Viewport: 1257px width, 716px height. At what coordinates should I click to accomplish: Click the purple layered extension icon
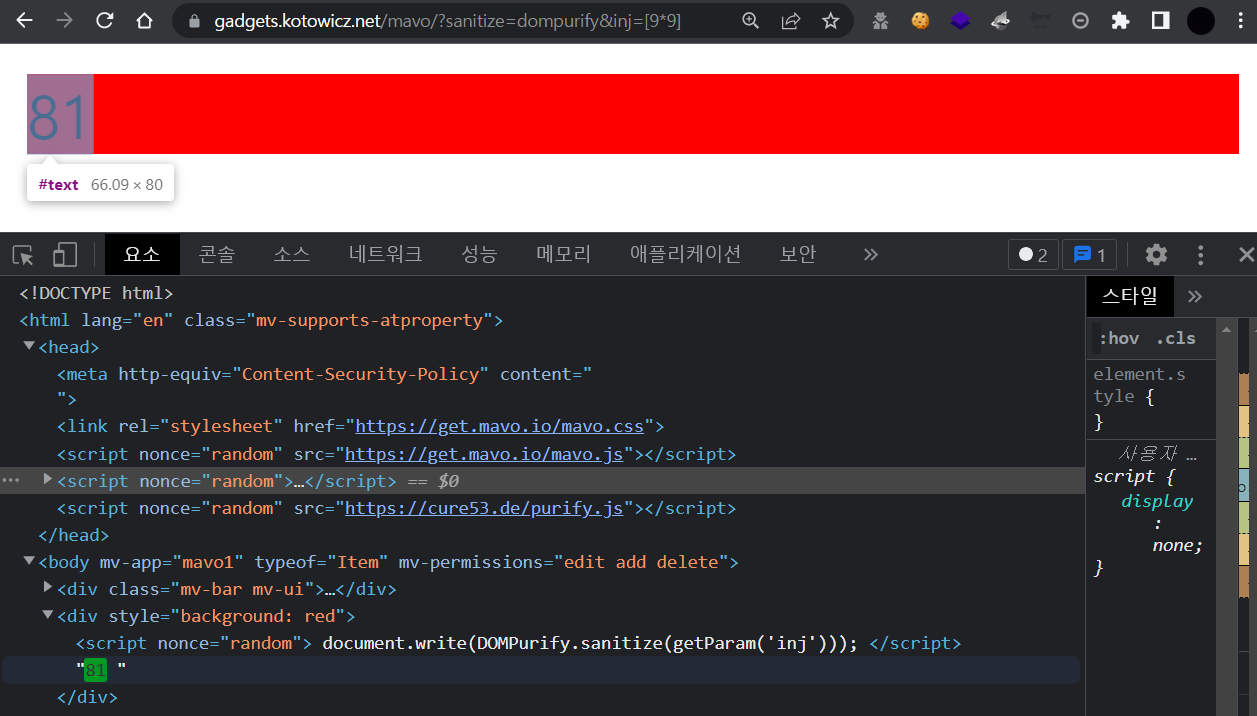point(960,20)
